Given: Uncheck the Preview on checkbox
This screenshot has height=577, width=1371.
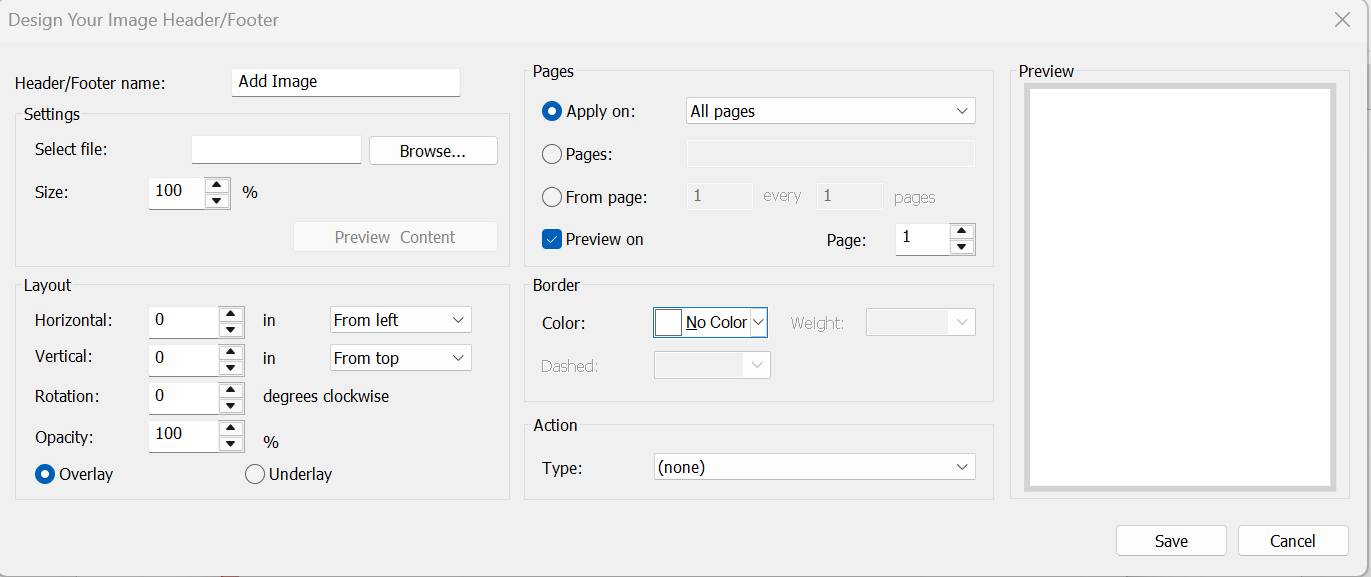Looking at the screenshot, I should pos(552,239).
